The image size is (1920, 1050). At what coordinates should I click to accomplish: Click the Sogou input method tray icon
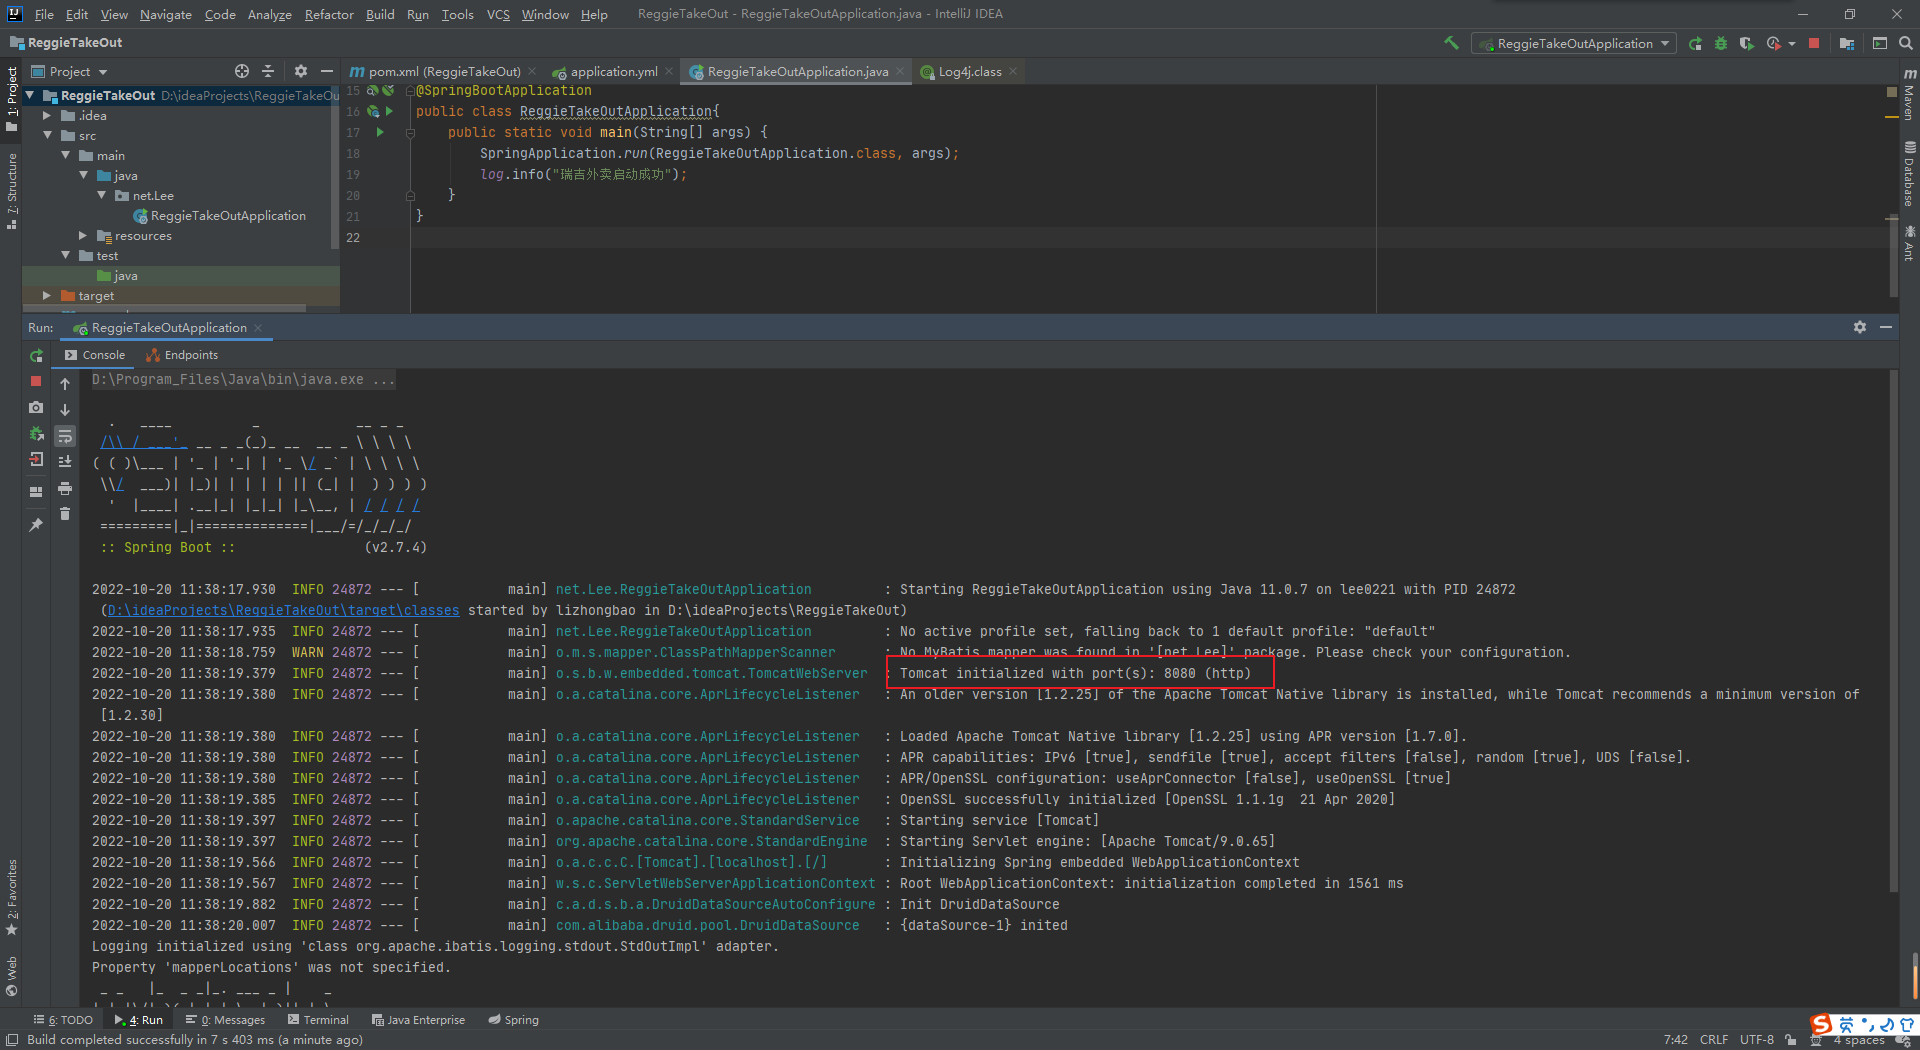[x=1822, y=1024]
